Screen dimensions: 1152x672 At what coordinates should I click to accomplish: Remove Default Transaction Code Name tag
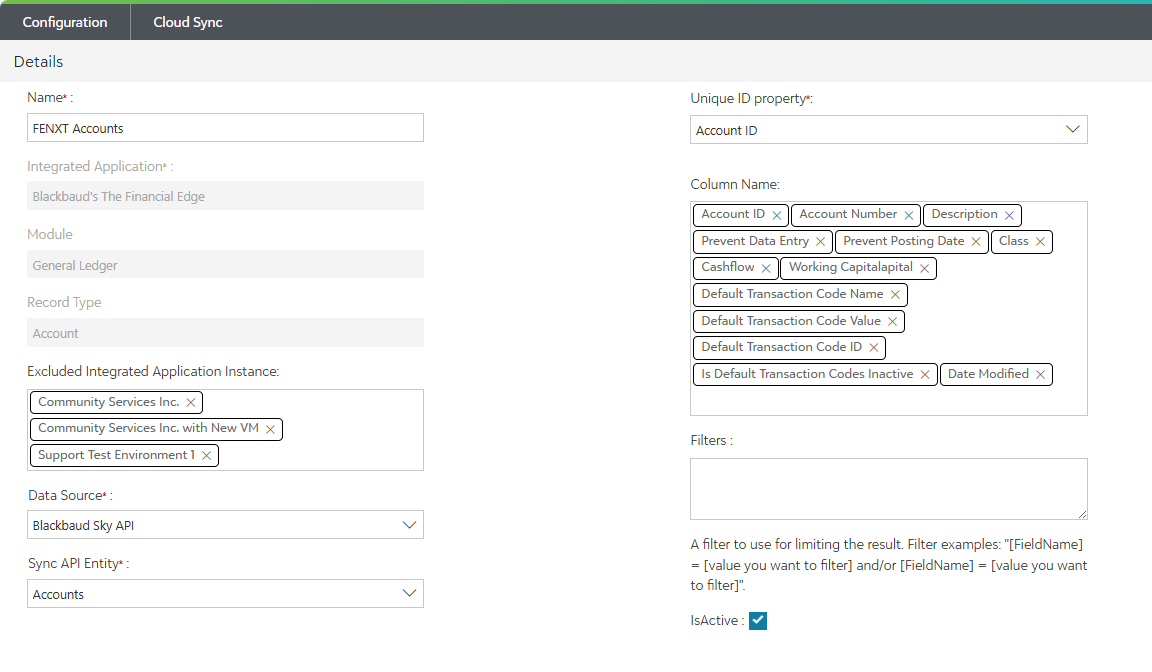tap(896, 295)
